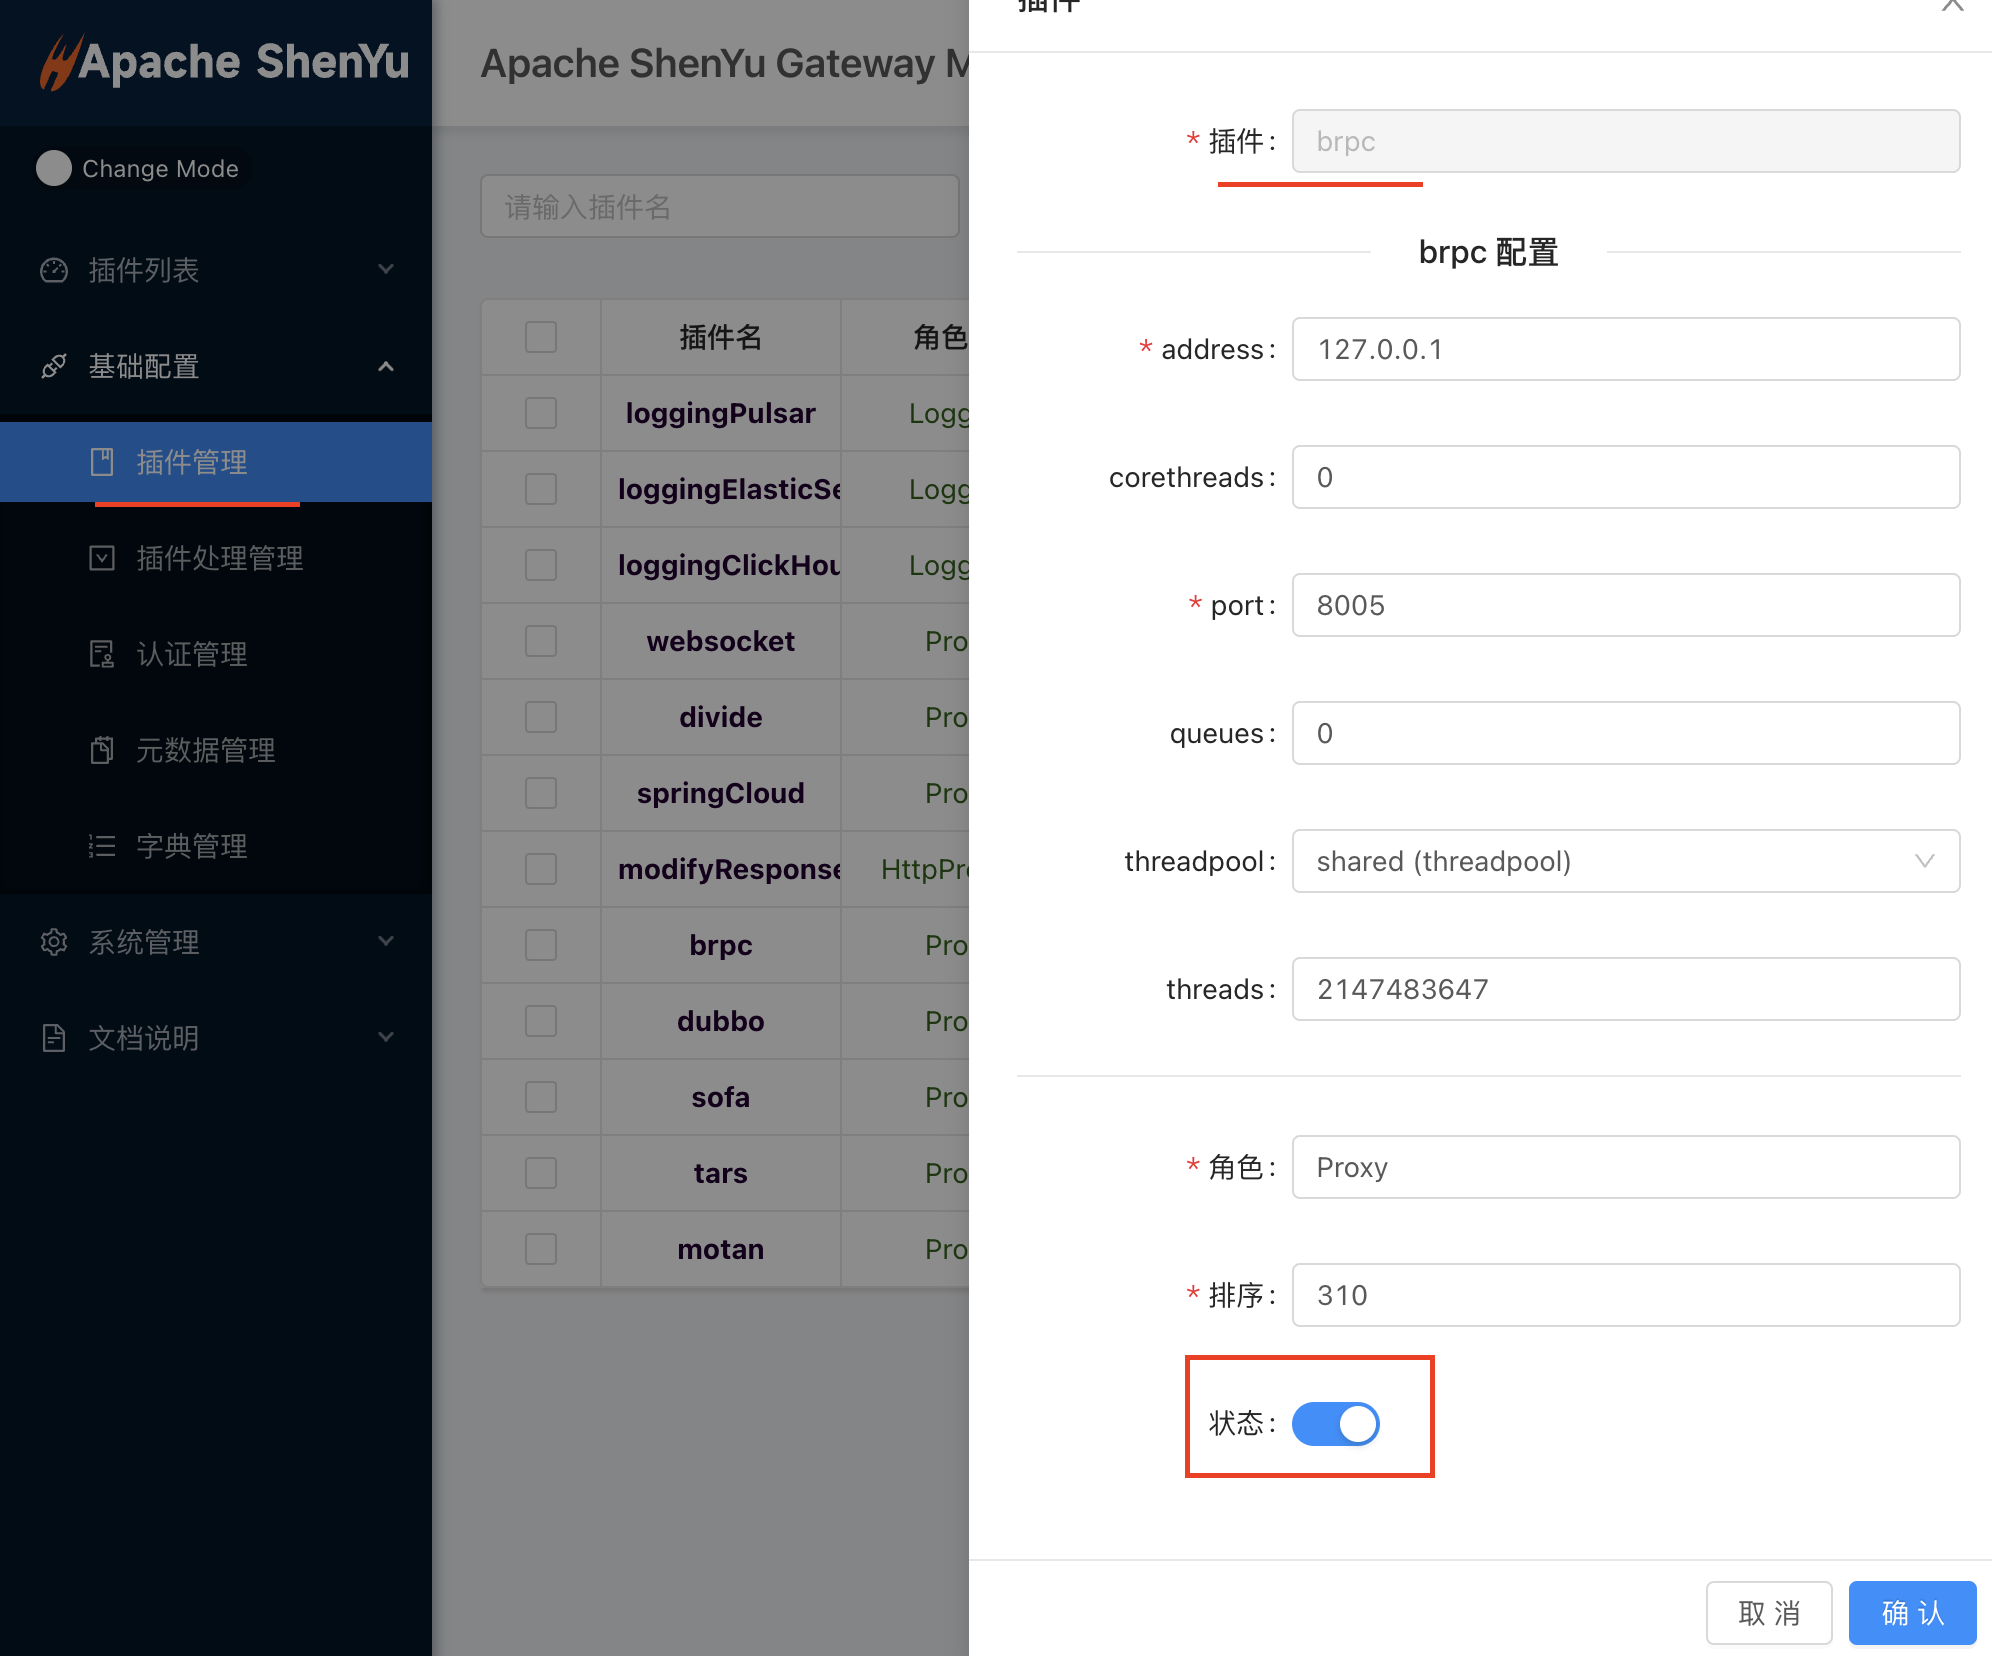Focus the 请输入插件名 search box
This screenshot has height=1656, width=1992.
point(720,207)
